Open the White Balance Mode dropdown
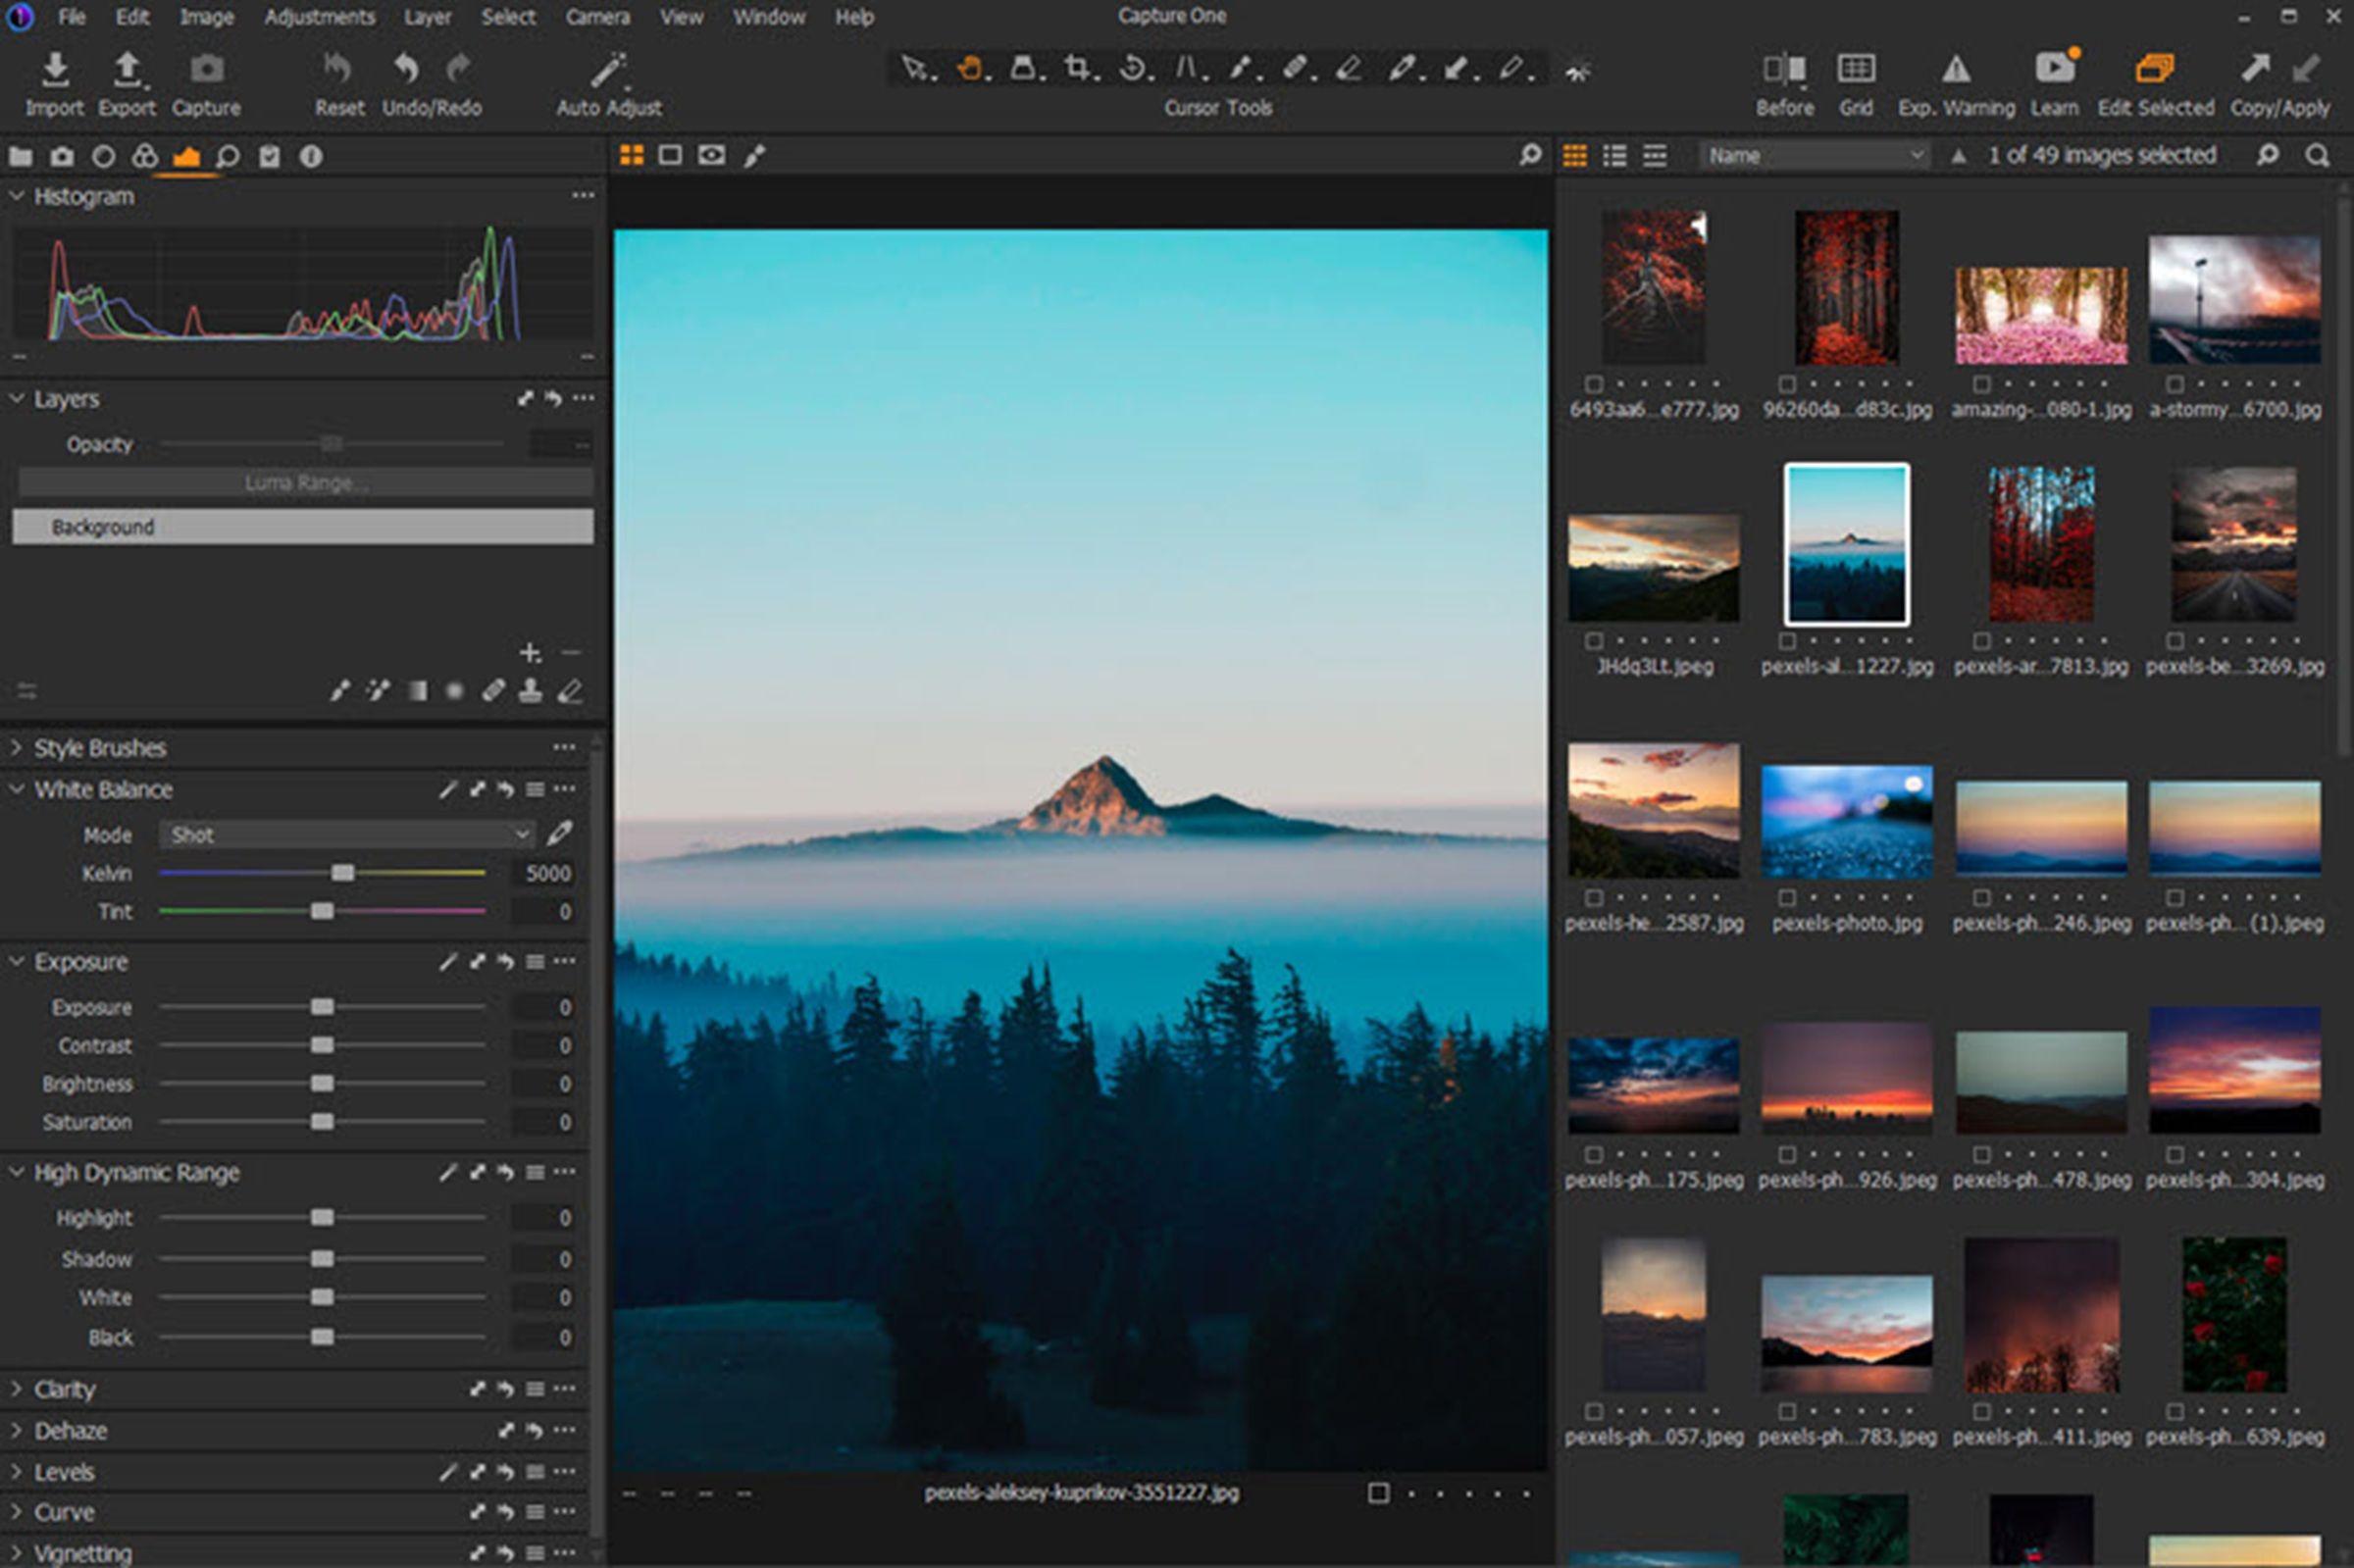This screenshot has width=2354, height=1568. click(347, 834)
